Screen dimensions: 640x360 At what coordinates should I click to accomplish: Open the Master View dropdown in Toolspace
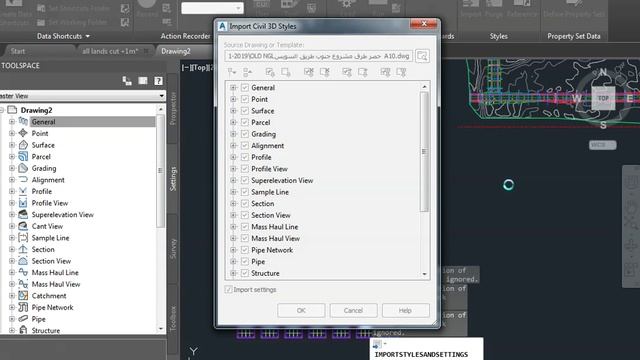click(x=162, y=96)
